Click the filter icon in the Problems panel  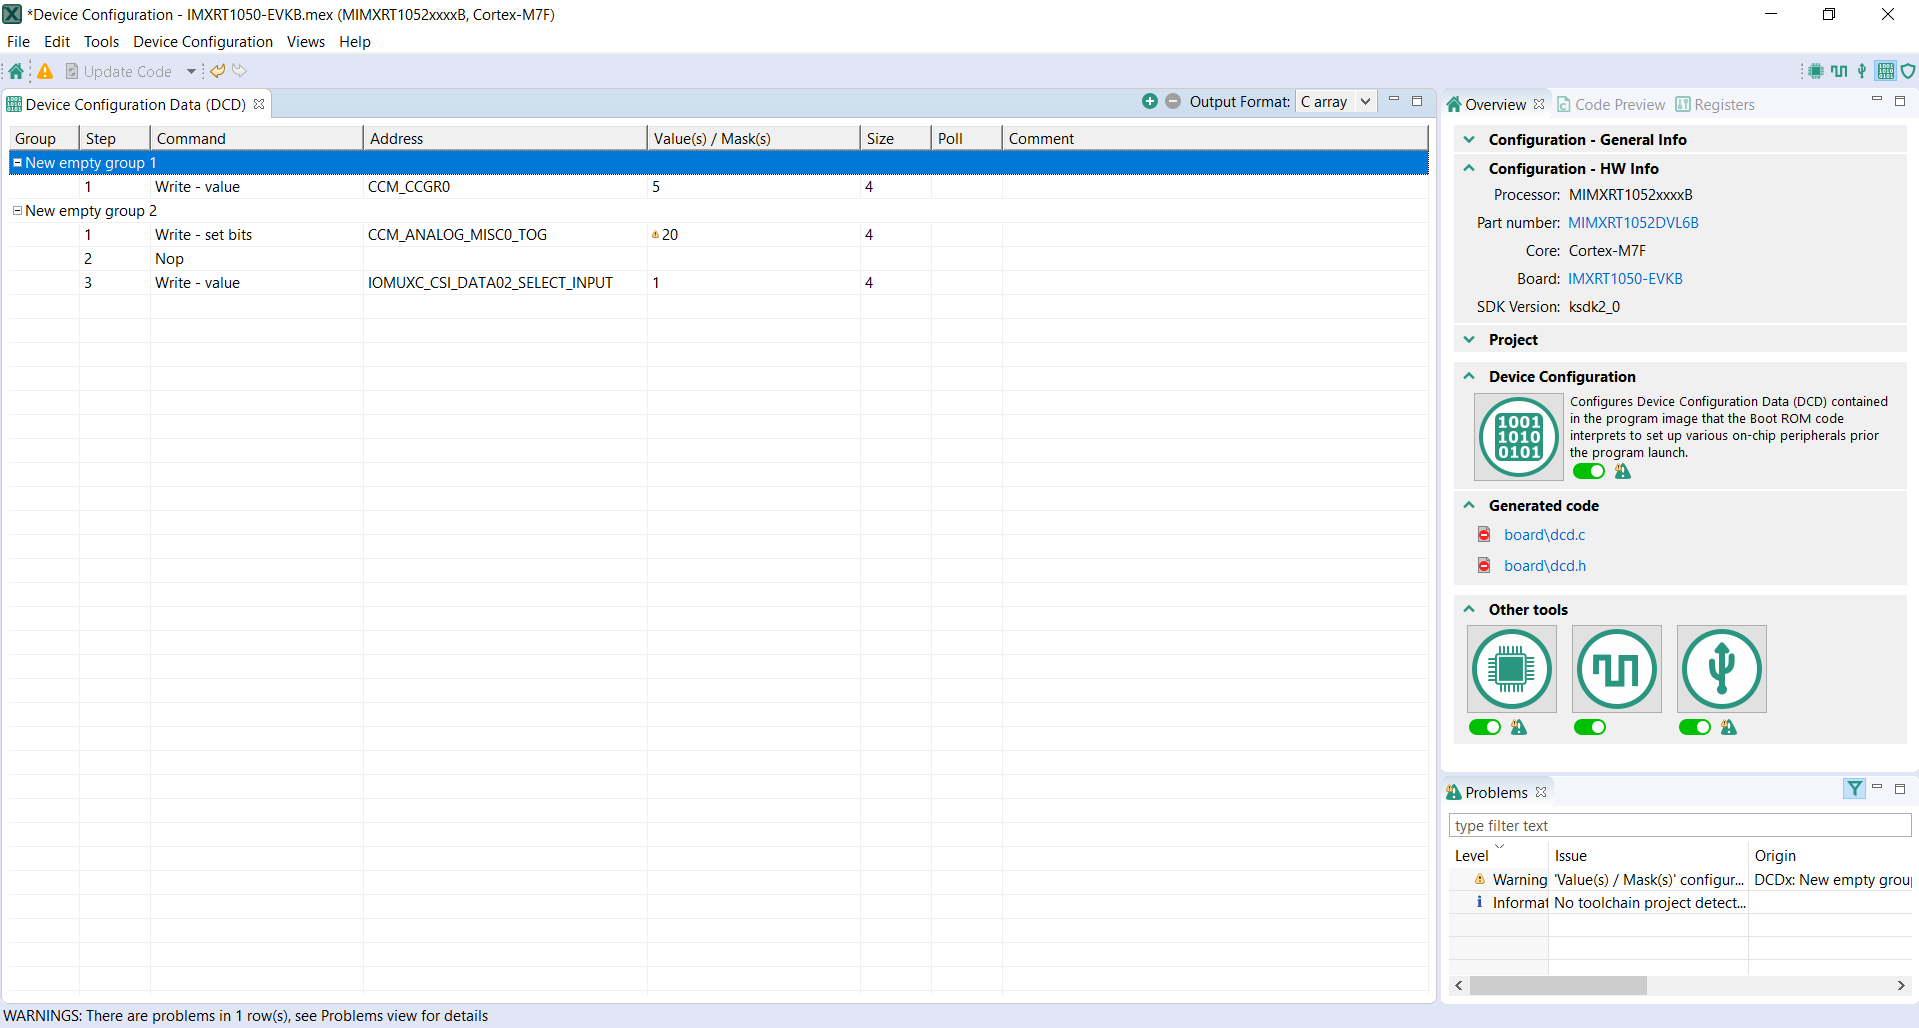tap(1855, 788)
